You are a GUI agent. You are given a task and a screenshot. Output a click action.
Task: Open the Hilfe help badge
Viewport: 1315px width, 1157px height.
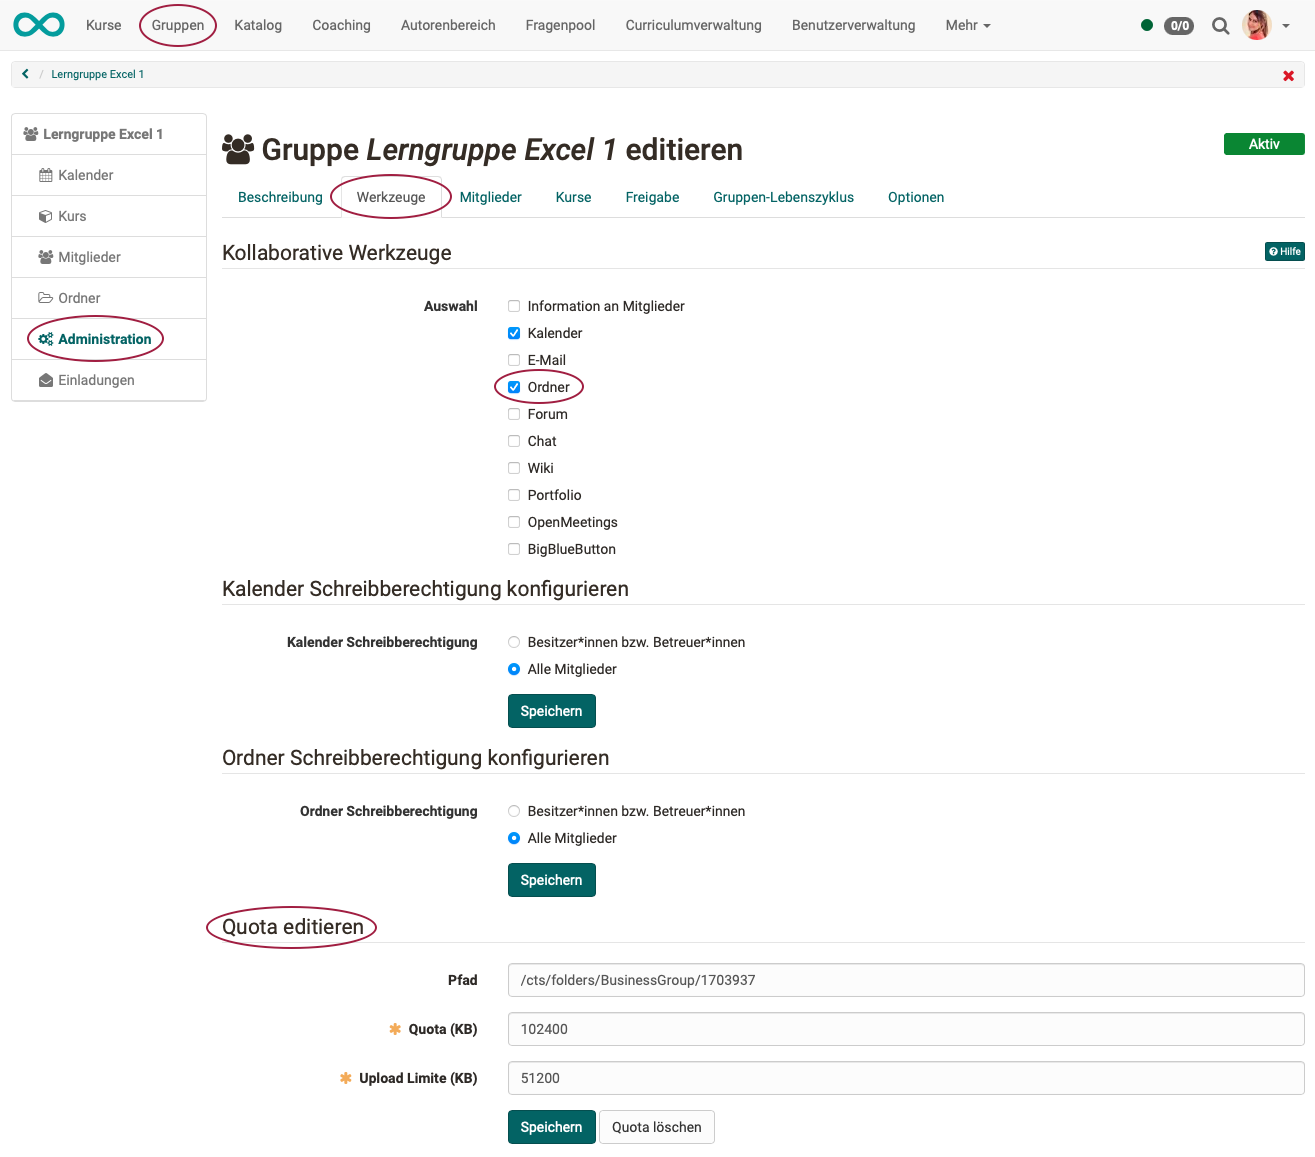(x=1284, y=252)
